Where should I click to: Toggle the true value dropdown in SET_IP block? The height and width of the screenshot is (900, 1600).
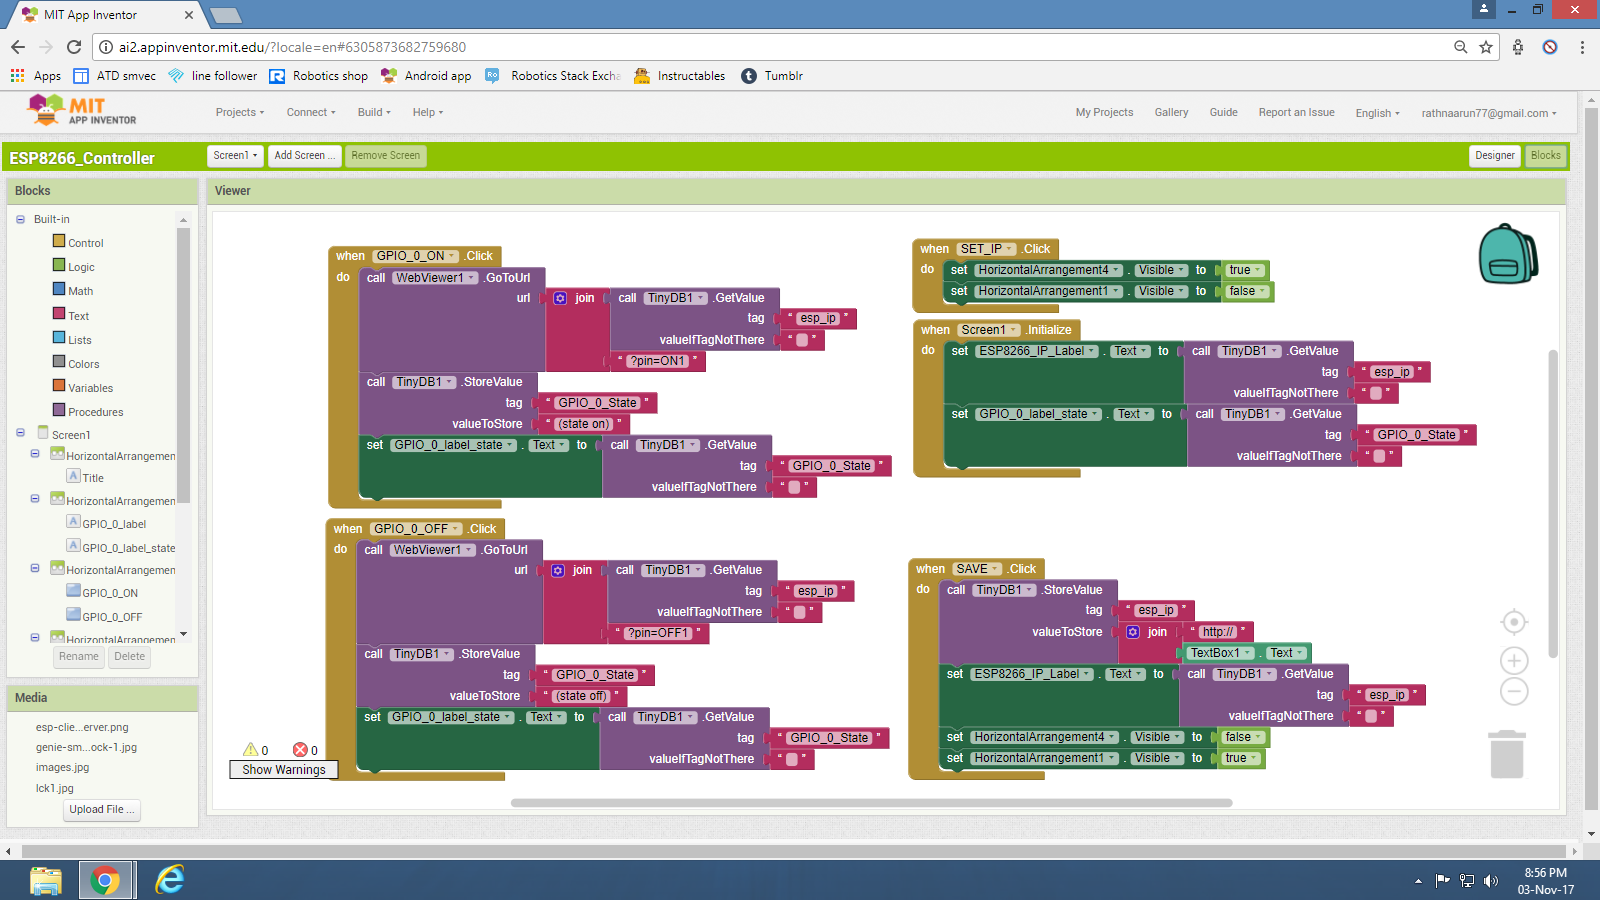(1245, 270)
